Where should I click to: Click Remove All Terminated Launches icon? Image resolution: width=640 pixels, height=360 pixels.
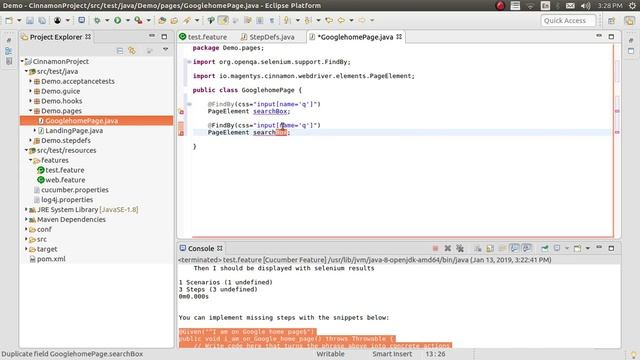(x=460, y=249)
